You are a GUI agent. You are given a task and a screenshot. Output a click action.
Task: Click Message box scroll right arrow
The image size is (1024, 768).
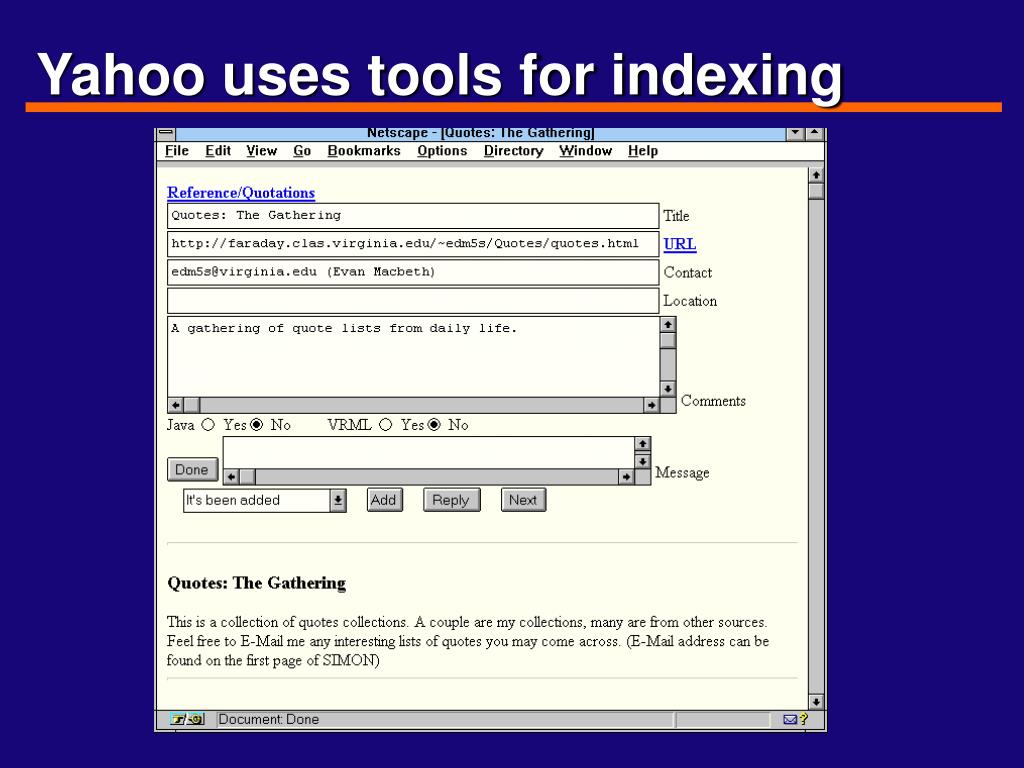[x=626, y=477]
